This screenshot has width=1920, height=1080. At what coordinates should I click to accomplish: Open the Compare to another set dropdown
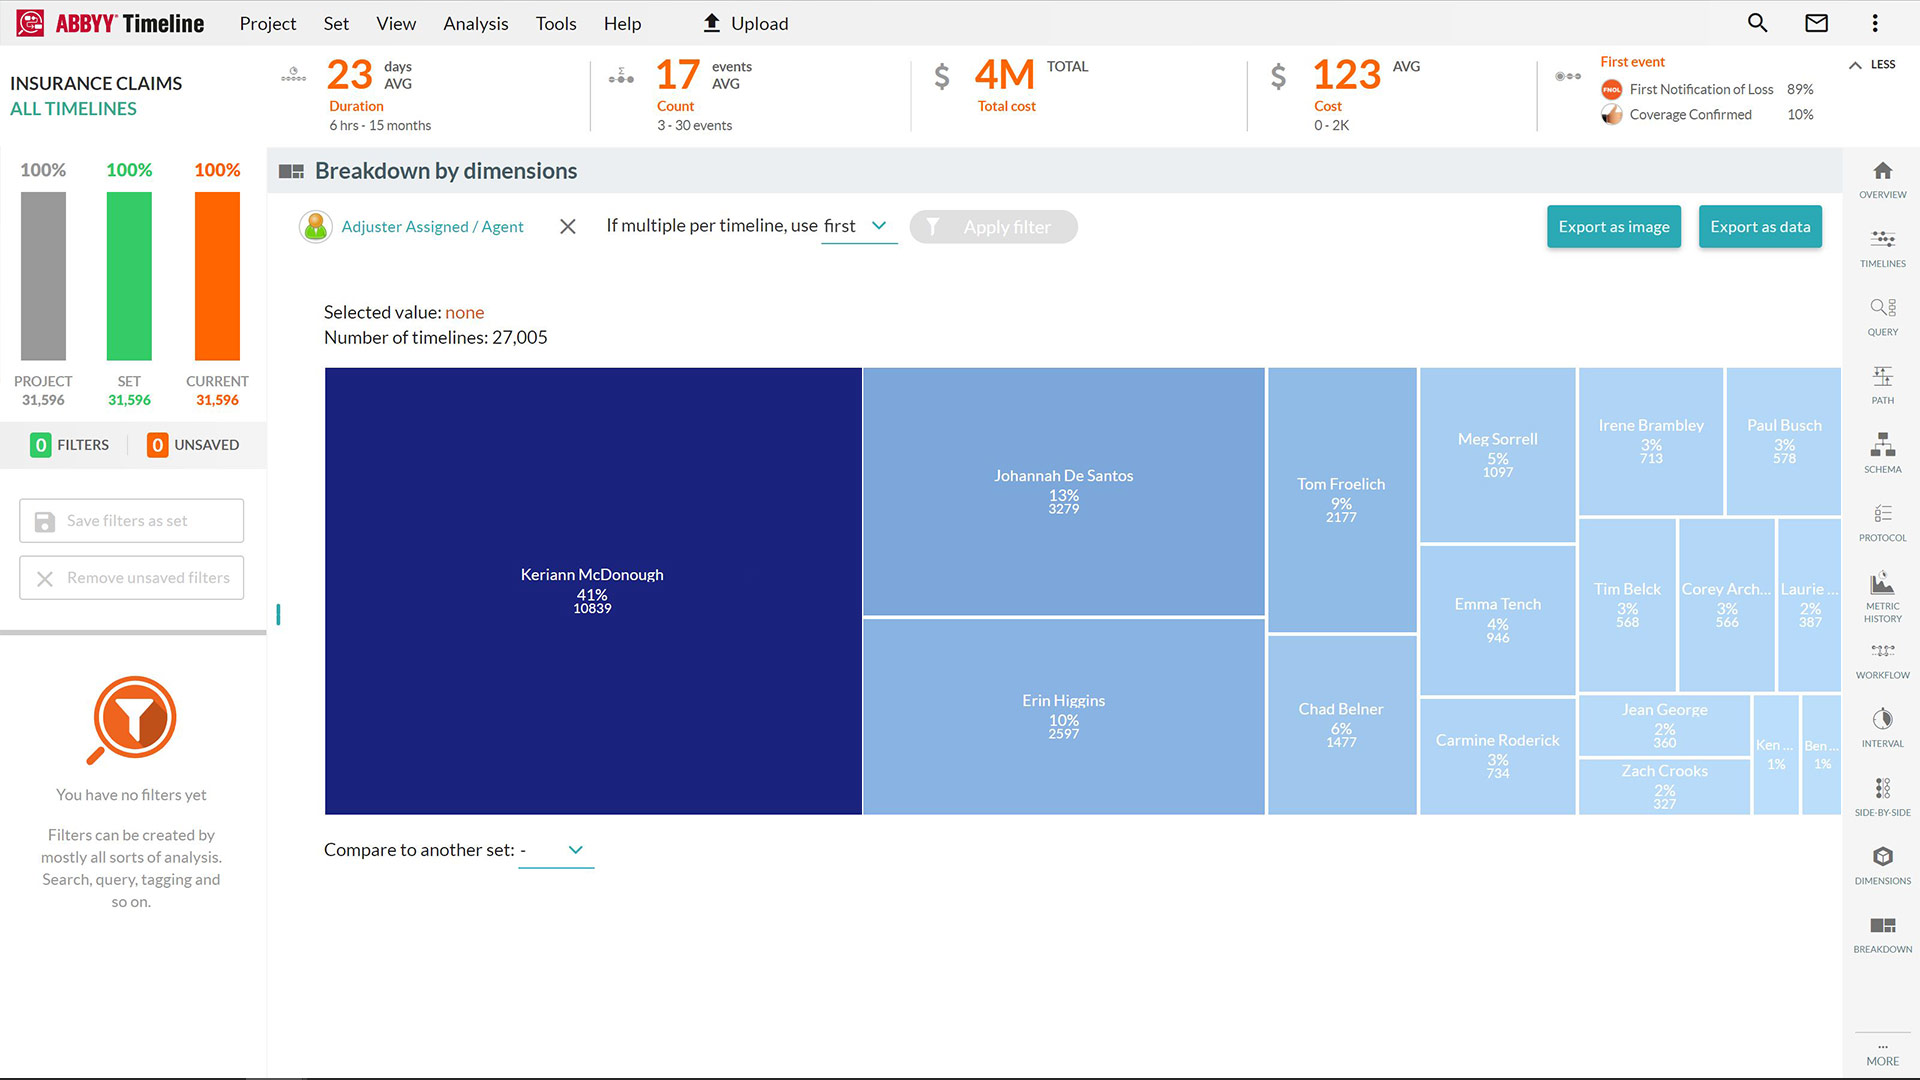[x=556, y=850]
